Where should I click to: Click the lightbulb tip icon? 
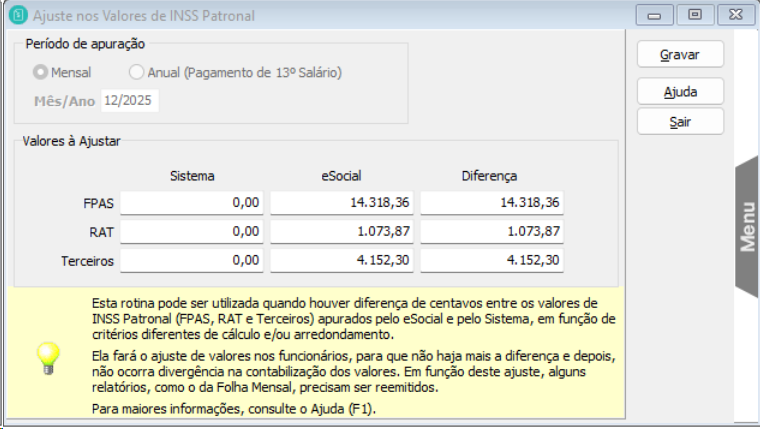pyautogui.click(x=48, y=356)
